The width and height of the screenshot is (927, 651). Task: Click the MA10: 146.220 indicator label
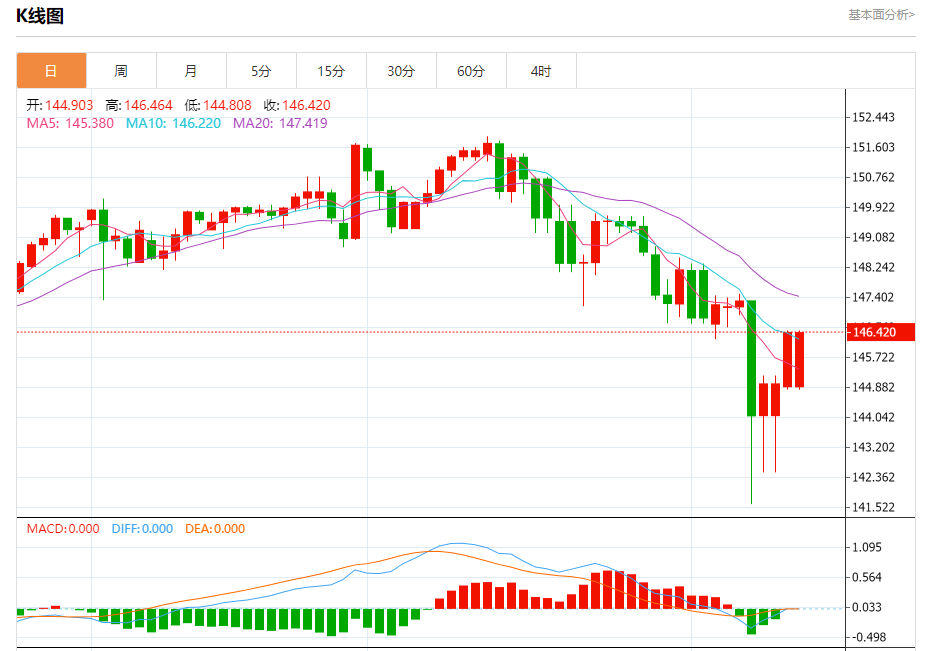[173, 123]
